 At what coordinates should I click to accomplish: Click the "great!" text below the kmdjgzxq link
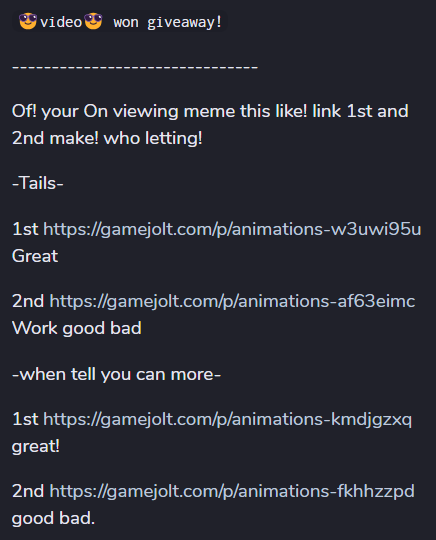pyautogui.click(x=35, y=447)
